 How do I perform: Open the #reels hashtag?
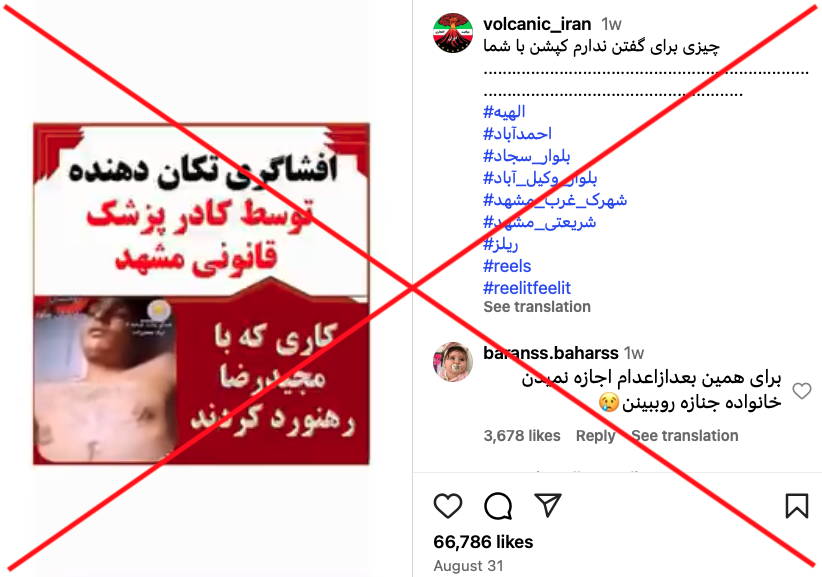[x=507, y=266]
